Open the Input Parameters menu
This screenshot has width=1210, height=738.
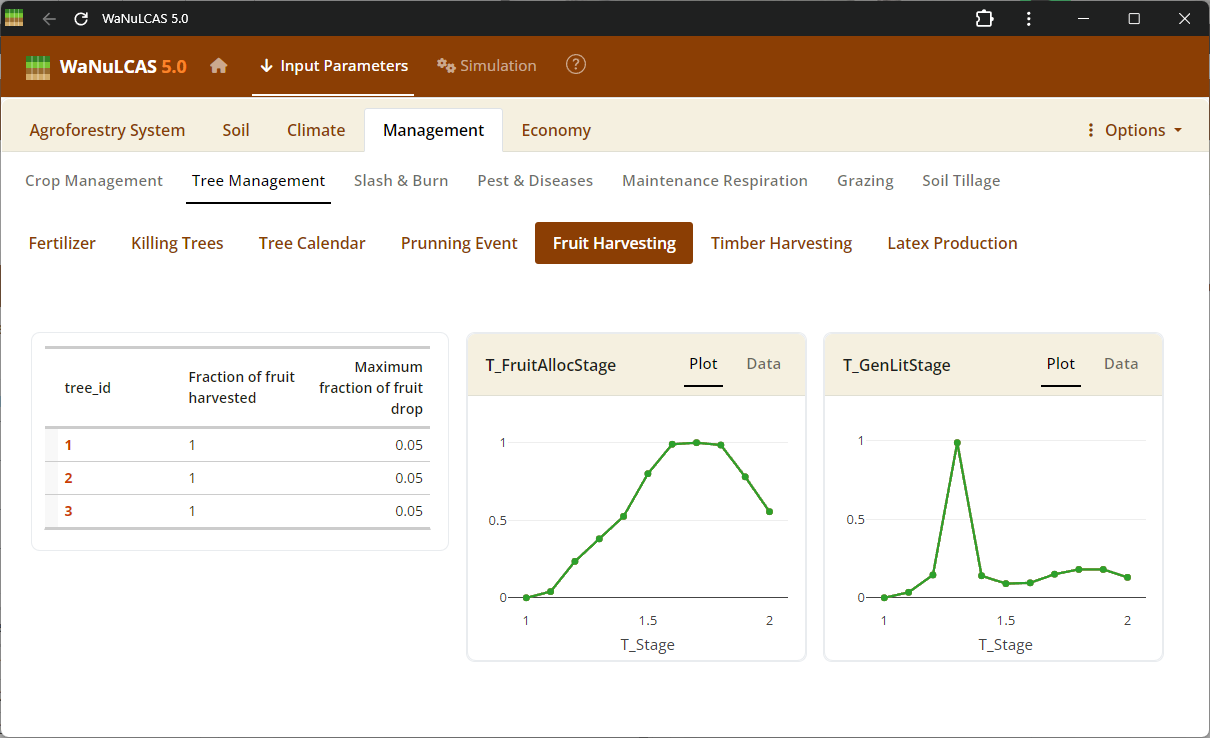click(x=333, y=66)
